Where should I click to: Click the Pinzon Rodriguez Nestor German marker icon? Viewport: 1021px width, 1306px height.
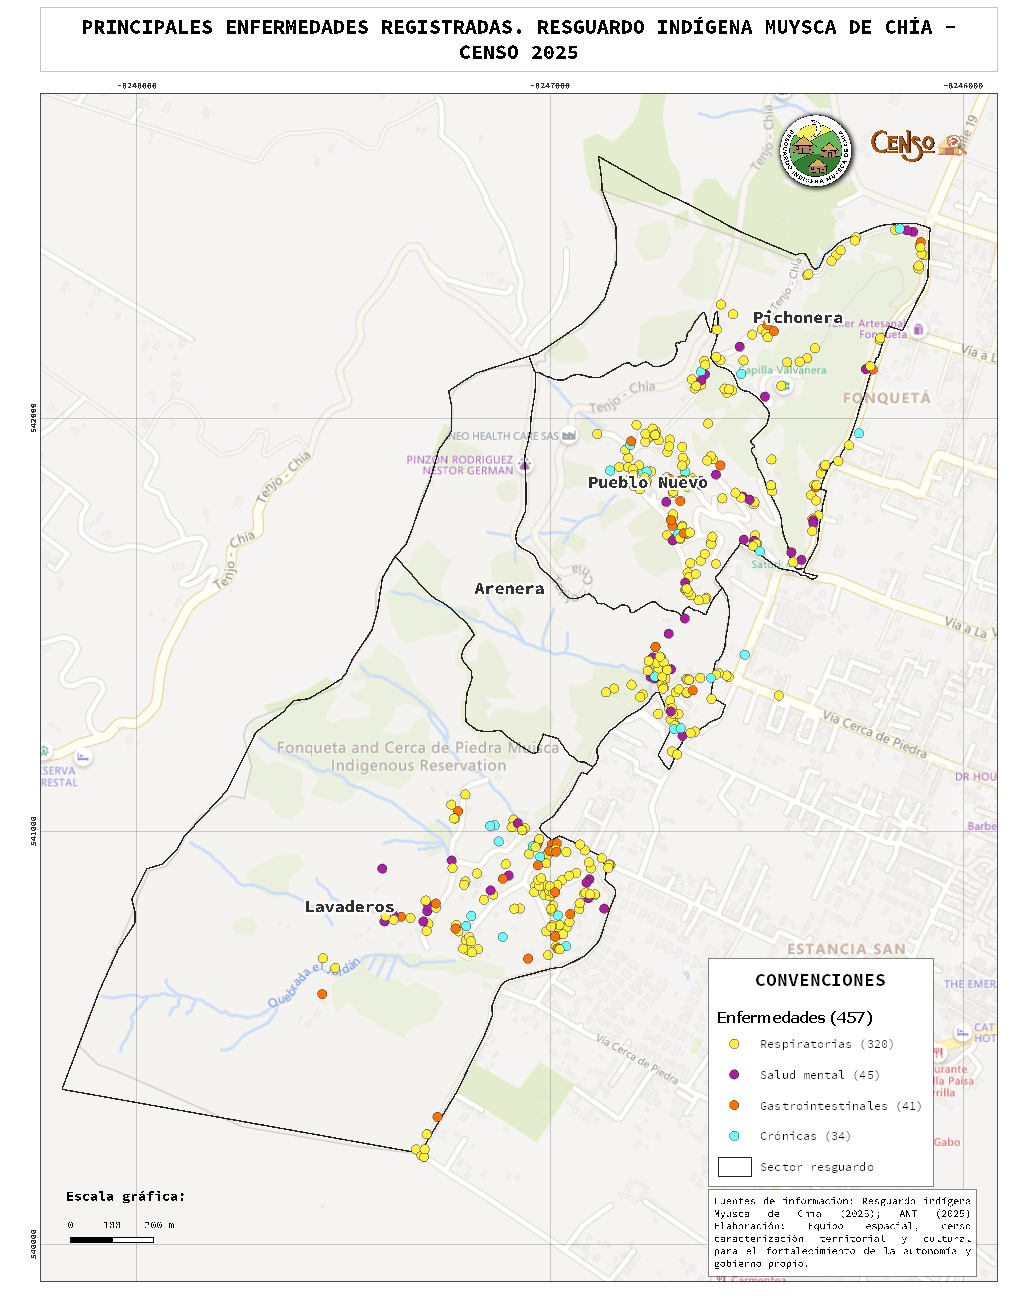click(x=525, y=465)
